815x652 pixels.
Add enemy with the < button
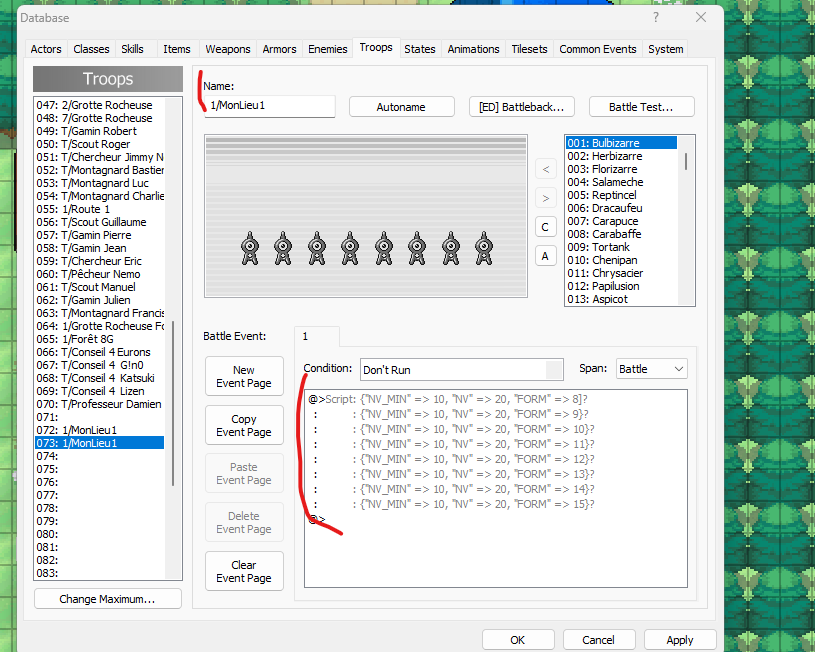(x=545, y=169)
